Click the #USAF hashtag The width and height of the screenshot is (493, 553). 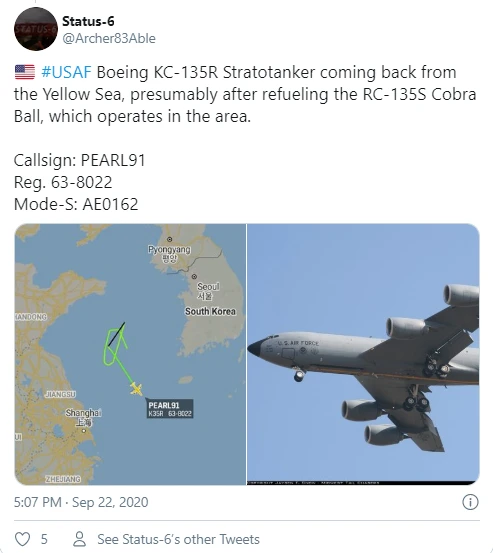(66, 72)
